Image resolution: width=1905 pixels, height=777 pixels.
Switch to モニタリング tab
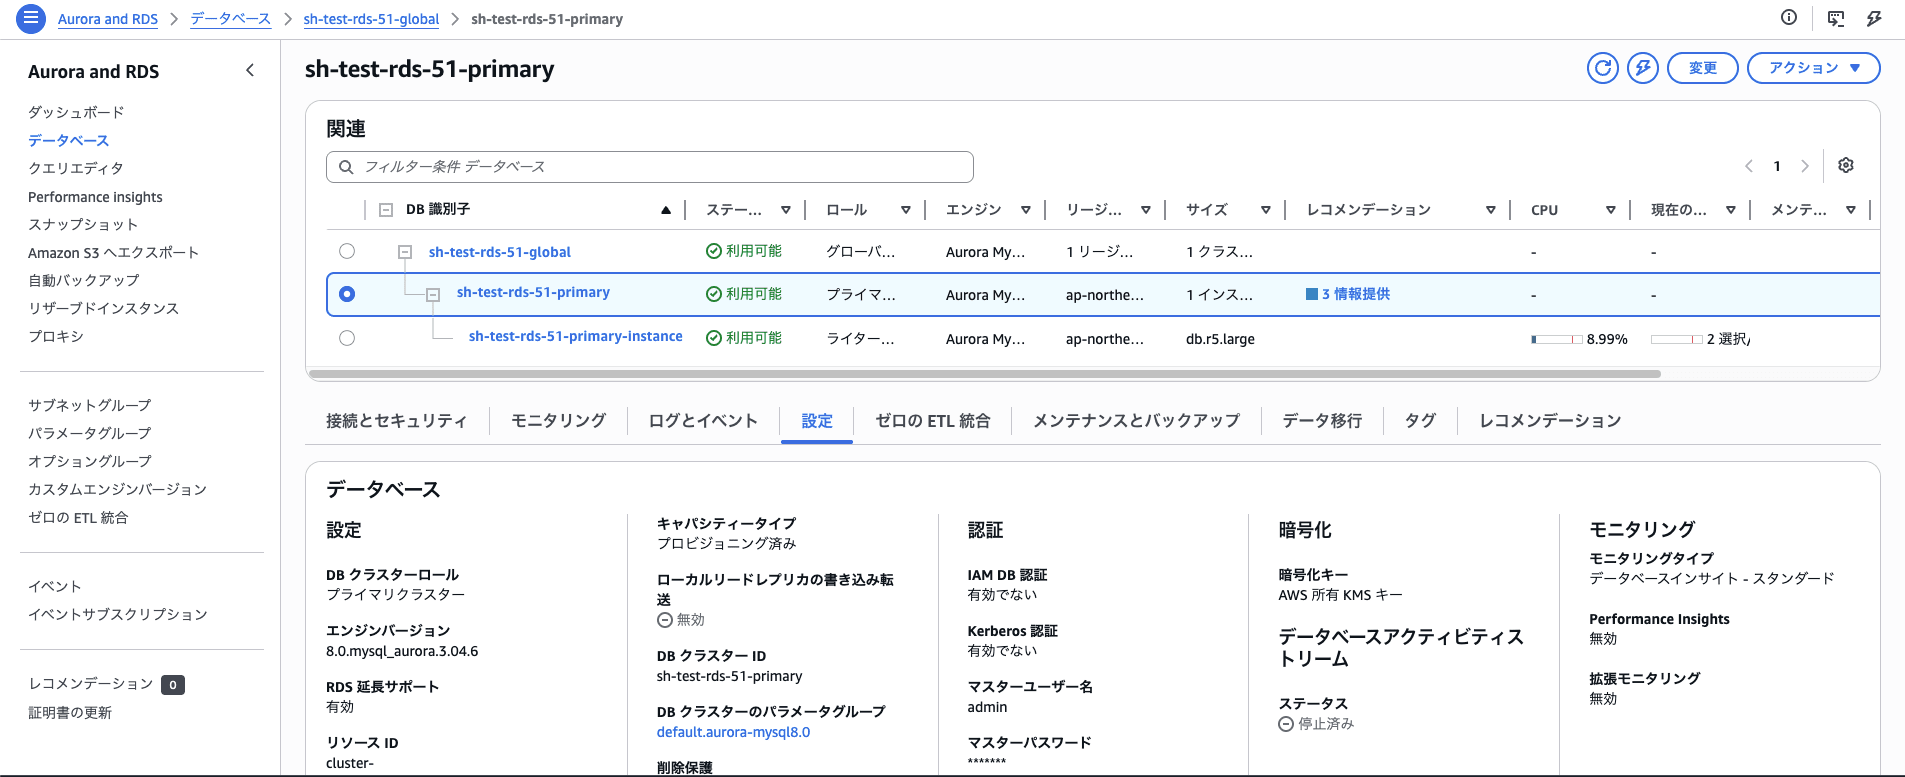(x=558, y=421)
